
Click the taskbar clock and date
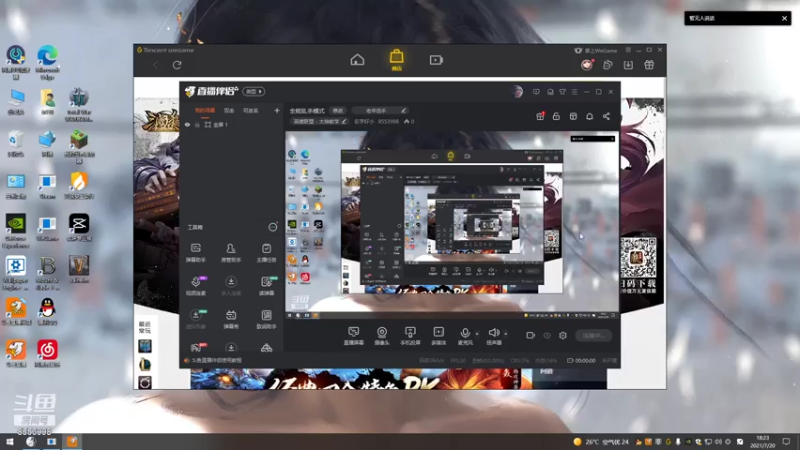762,442
